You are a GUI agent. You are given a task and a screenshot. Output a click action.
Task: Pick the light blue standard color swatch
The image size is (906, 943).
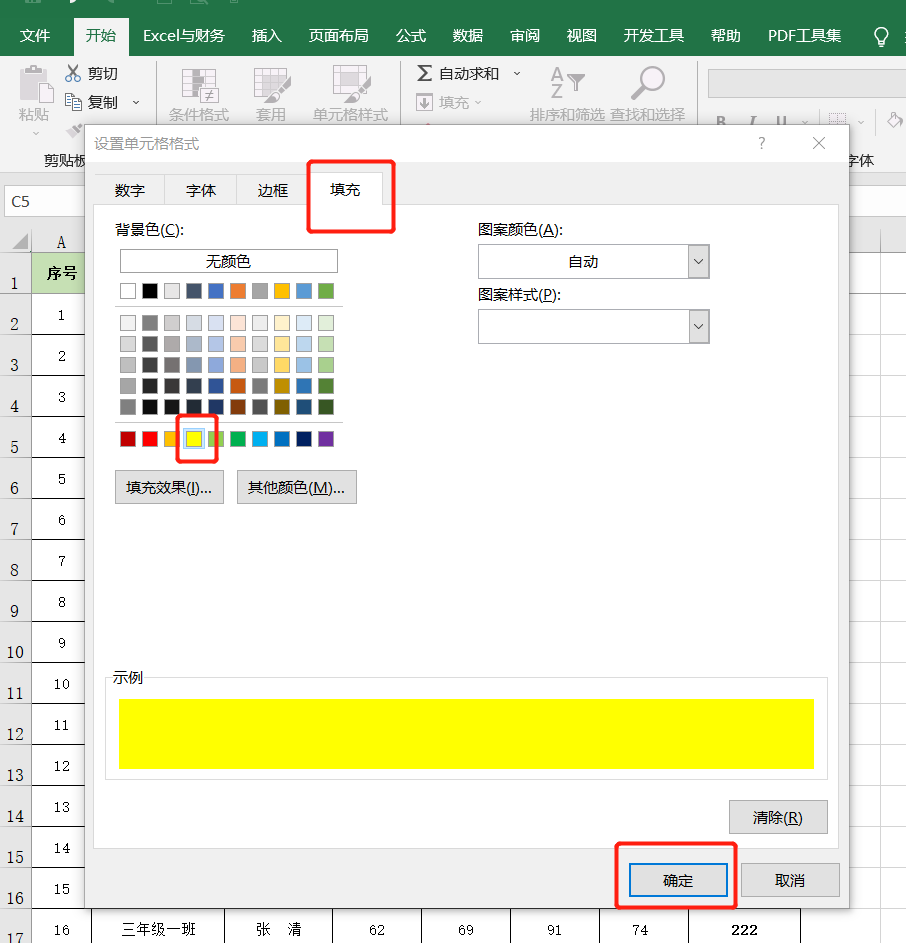click(260, 439)
